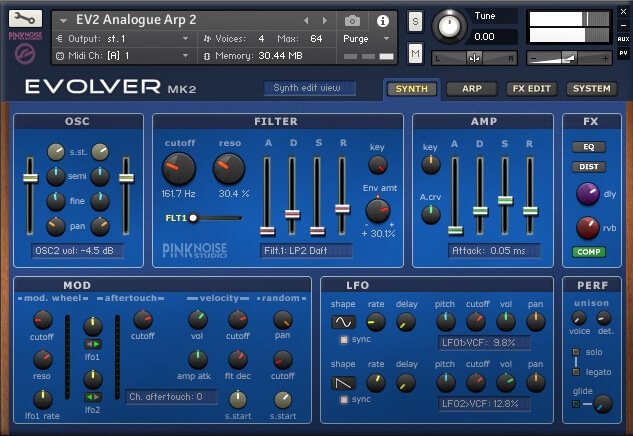Viewport: 633px width, 436px height.
Task: Adjust the unison voice knob
Action: point(578,318)
